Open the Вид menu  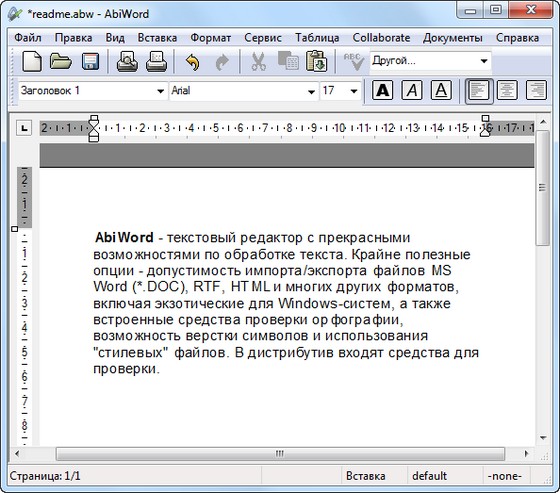click(x=115, y=38)
